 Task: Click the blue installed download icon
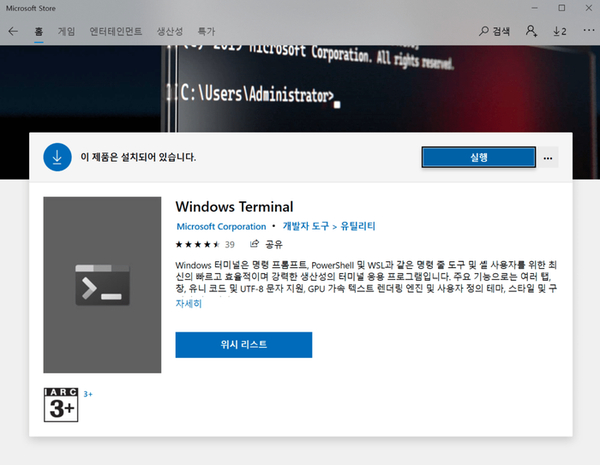click(57, 157)
